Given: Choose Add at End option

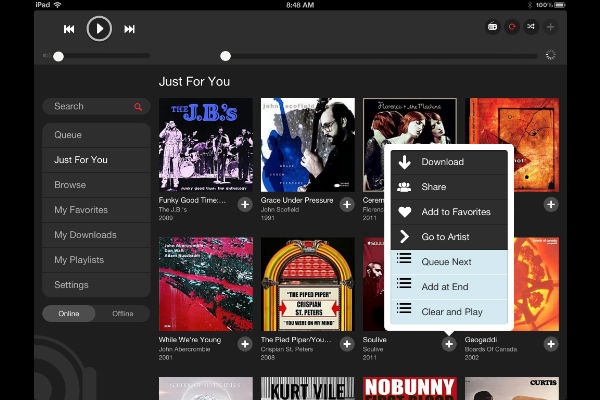Looking at the screenshot, I should [449, 287].
